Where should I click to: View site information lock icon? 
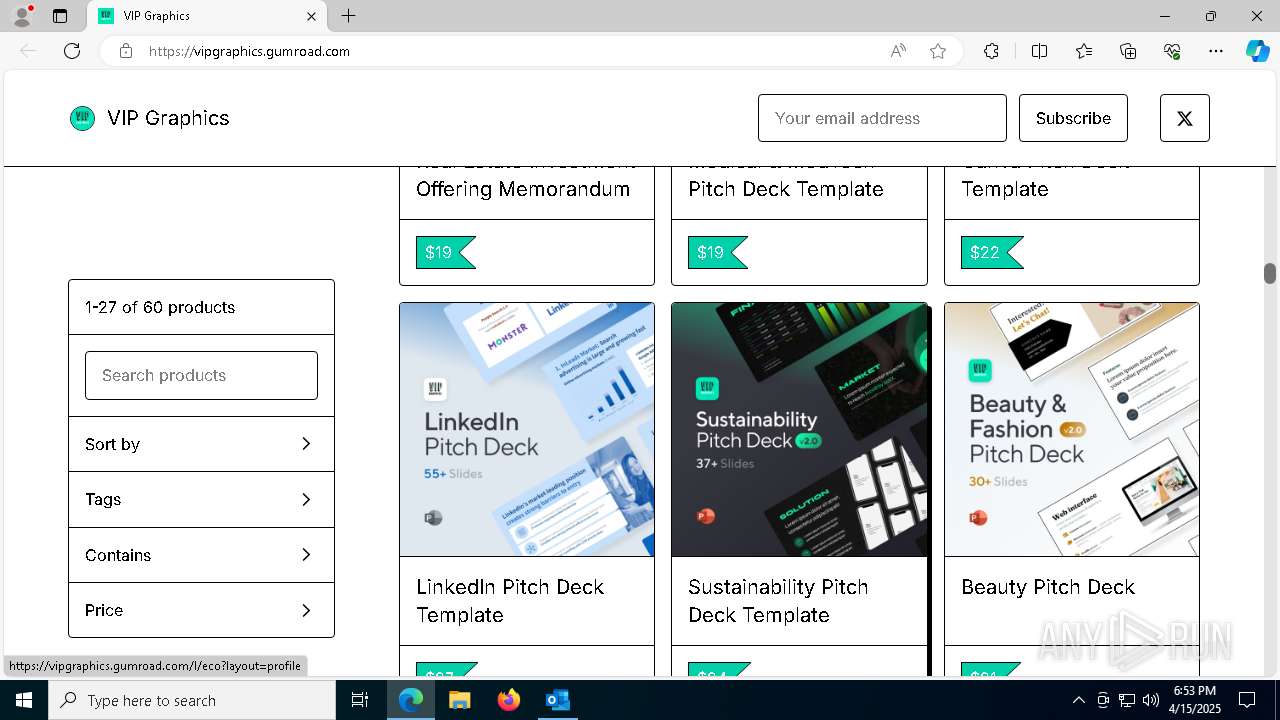(x=126, y=51)
